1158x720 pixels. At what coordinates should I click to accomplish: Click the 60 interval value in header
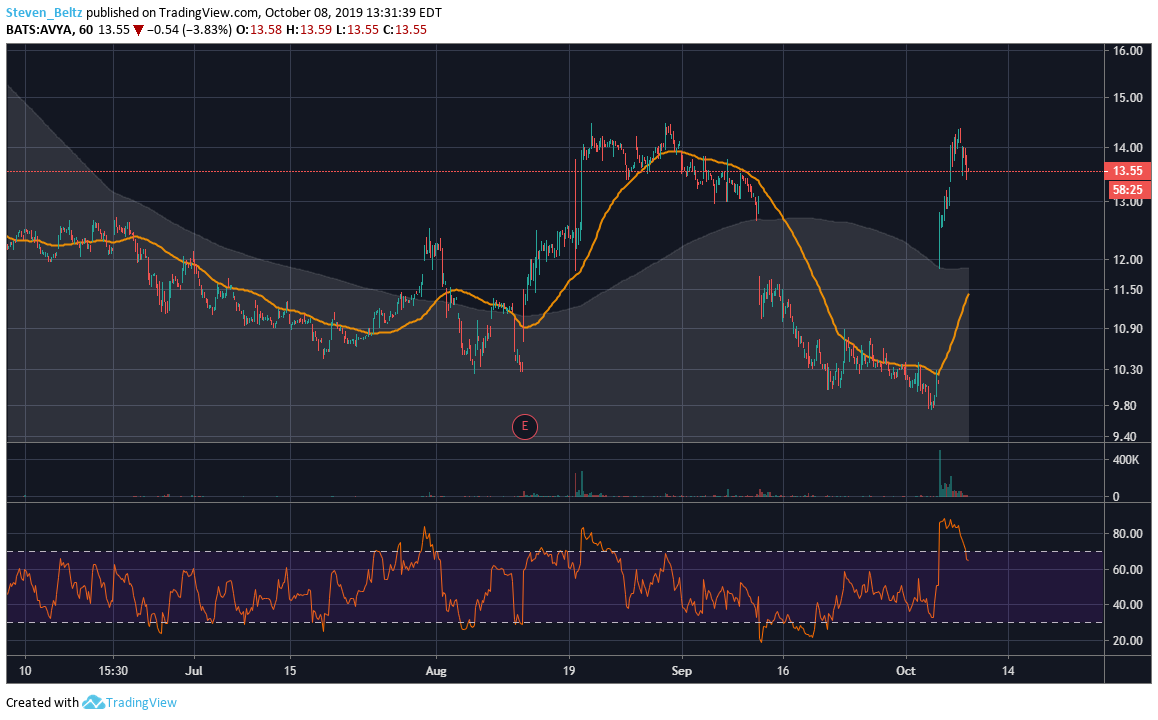tap(86, 30)
